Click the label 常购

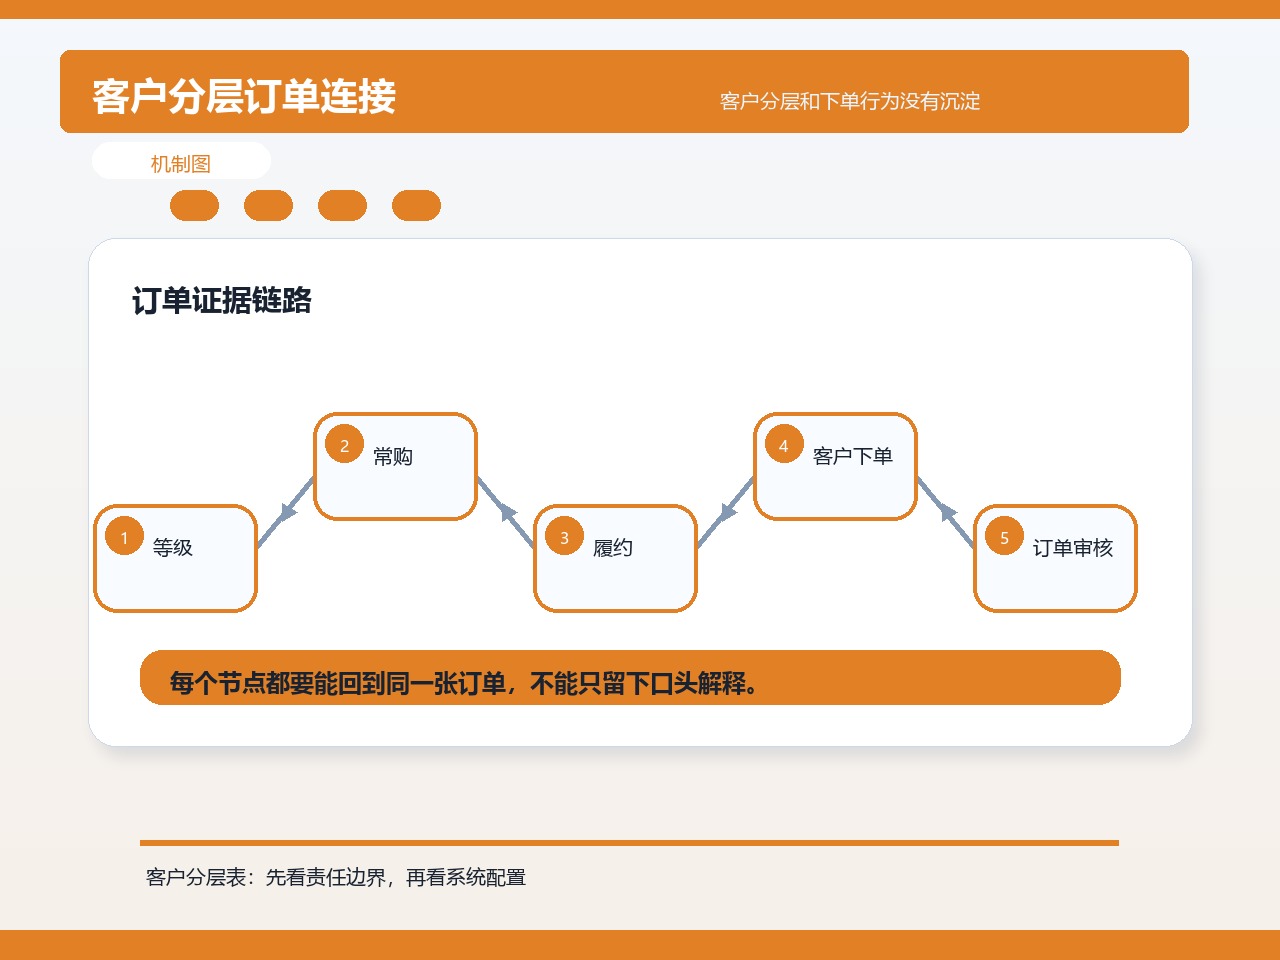click(393, 457)
